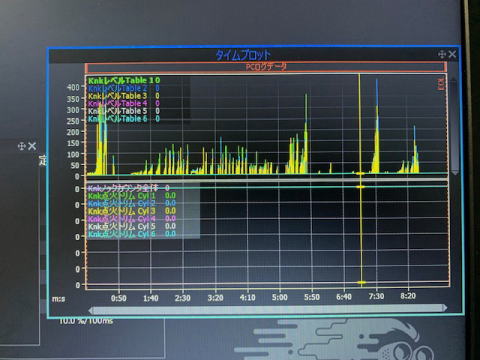This screenshot has height=360, width=480.
Task: Select legend entry KnkレベルTable 3
Action: click(124, 96)
